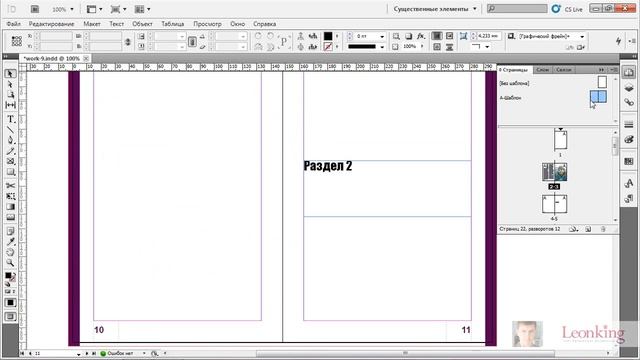Click the CS Live icon

tap(556, 9)
